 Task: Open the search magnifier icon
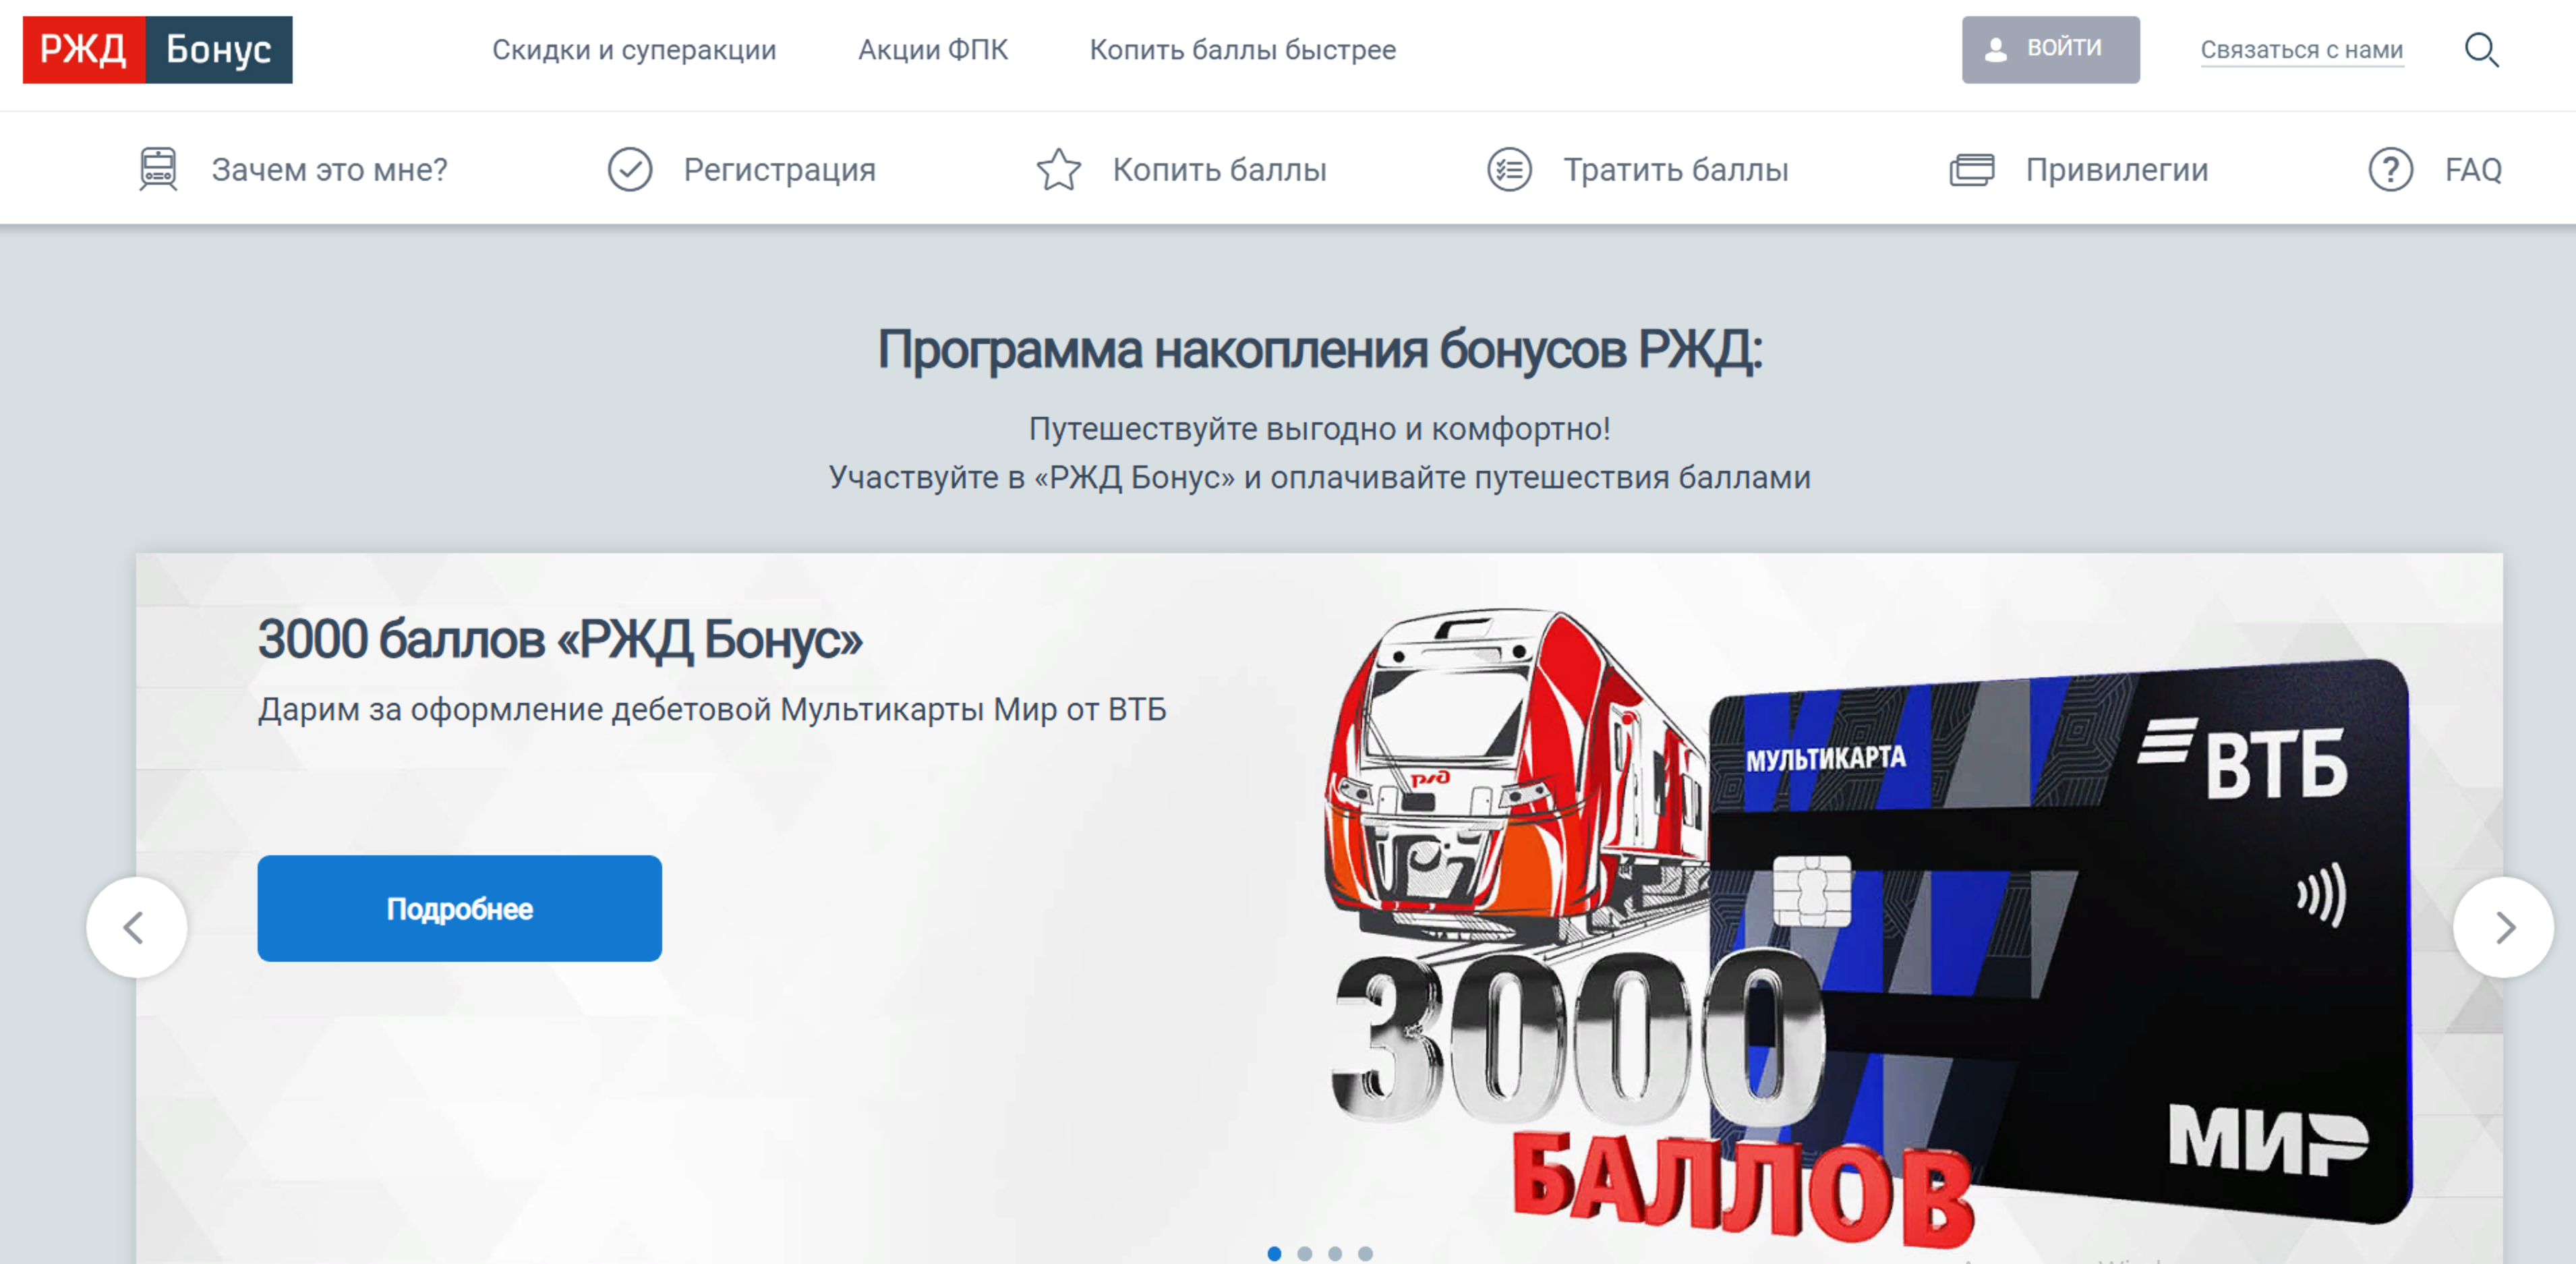(2481, 49)
